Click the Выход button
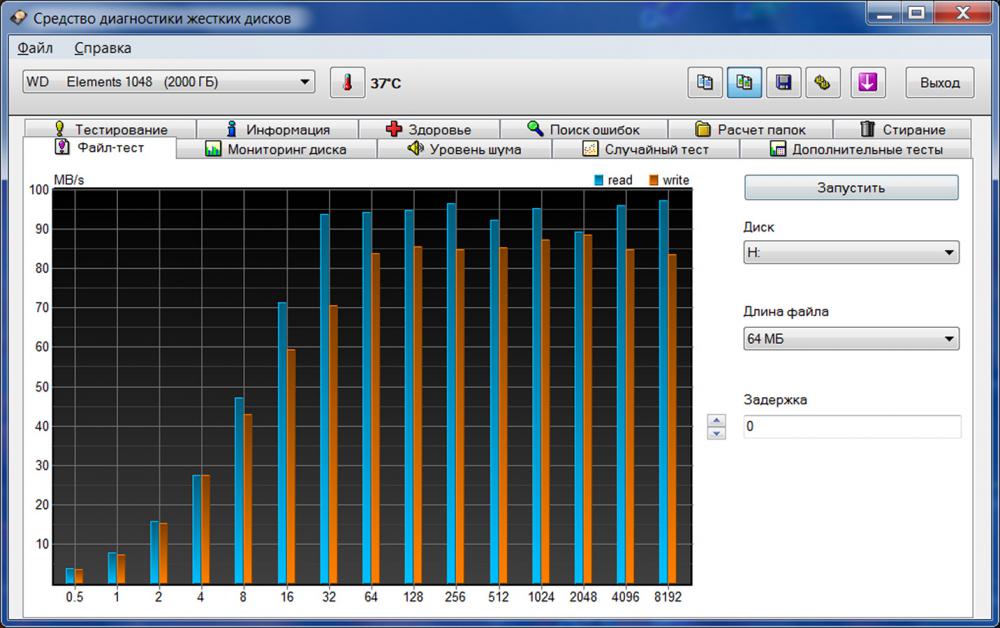Viewport: 1000px width, 628px height. pos(939,83)
